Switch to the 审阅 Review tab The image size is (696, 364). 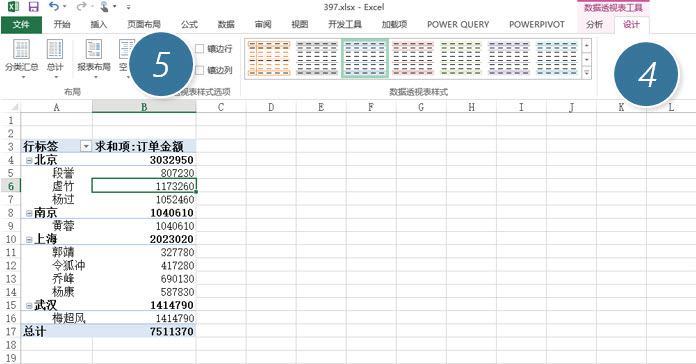(x=263, y=24)
